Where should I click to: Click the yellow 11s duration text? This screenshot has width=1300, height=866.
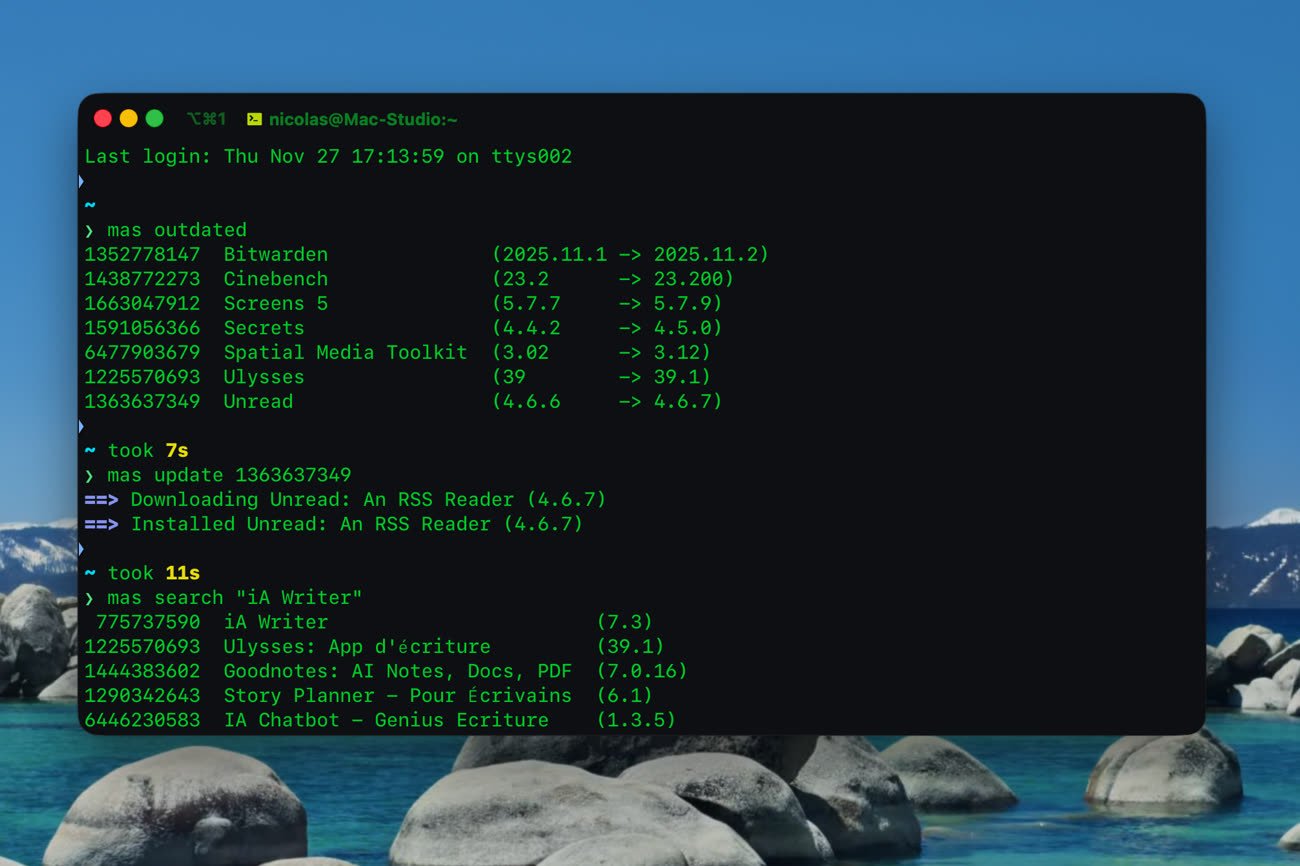(x=182, y=573)
